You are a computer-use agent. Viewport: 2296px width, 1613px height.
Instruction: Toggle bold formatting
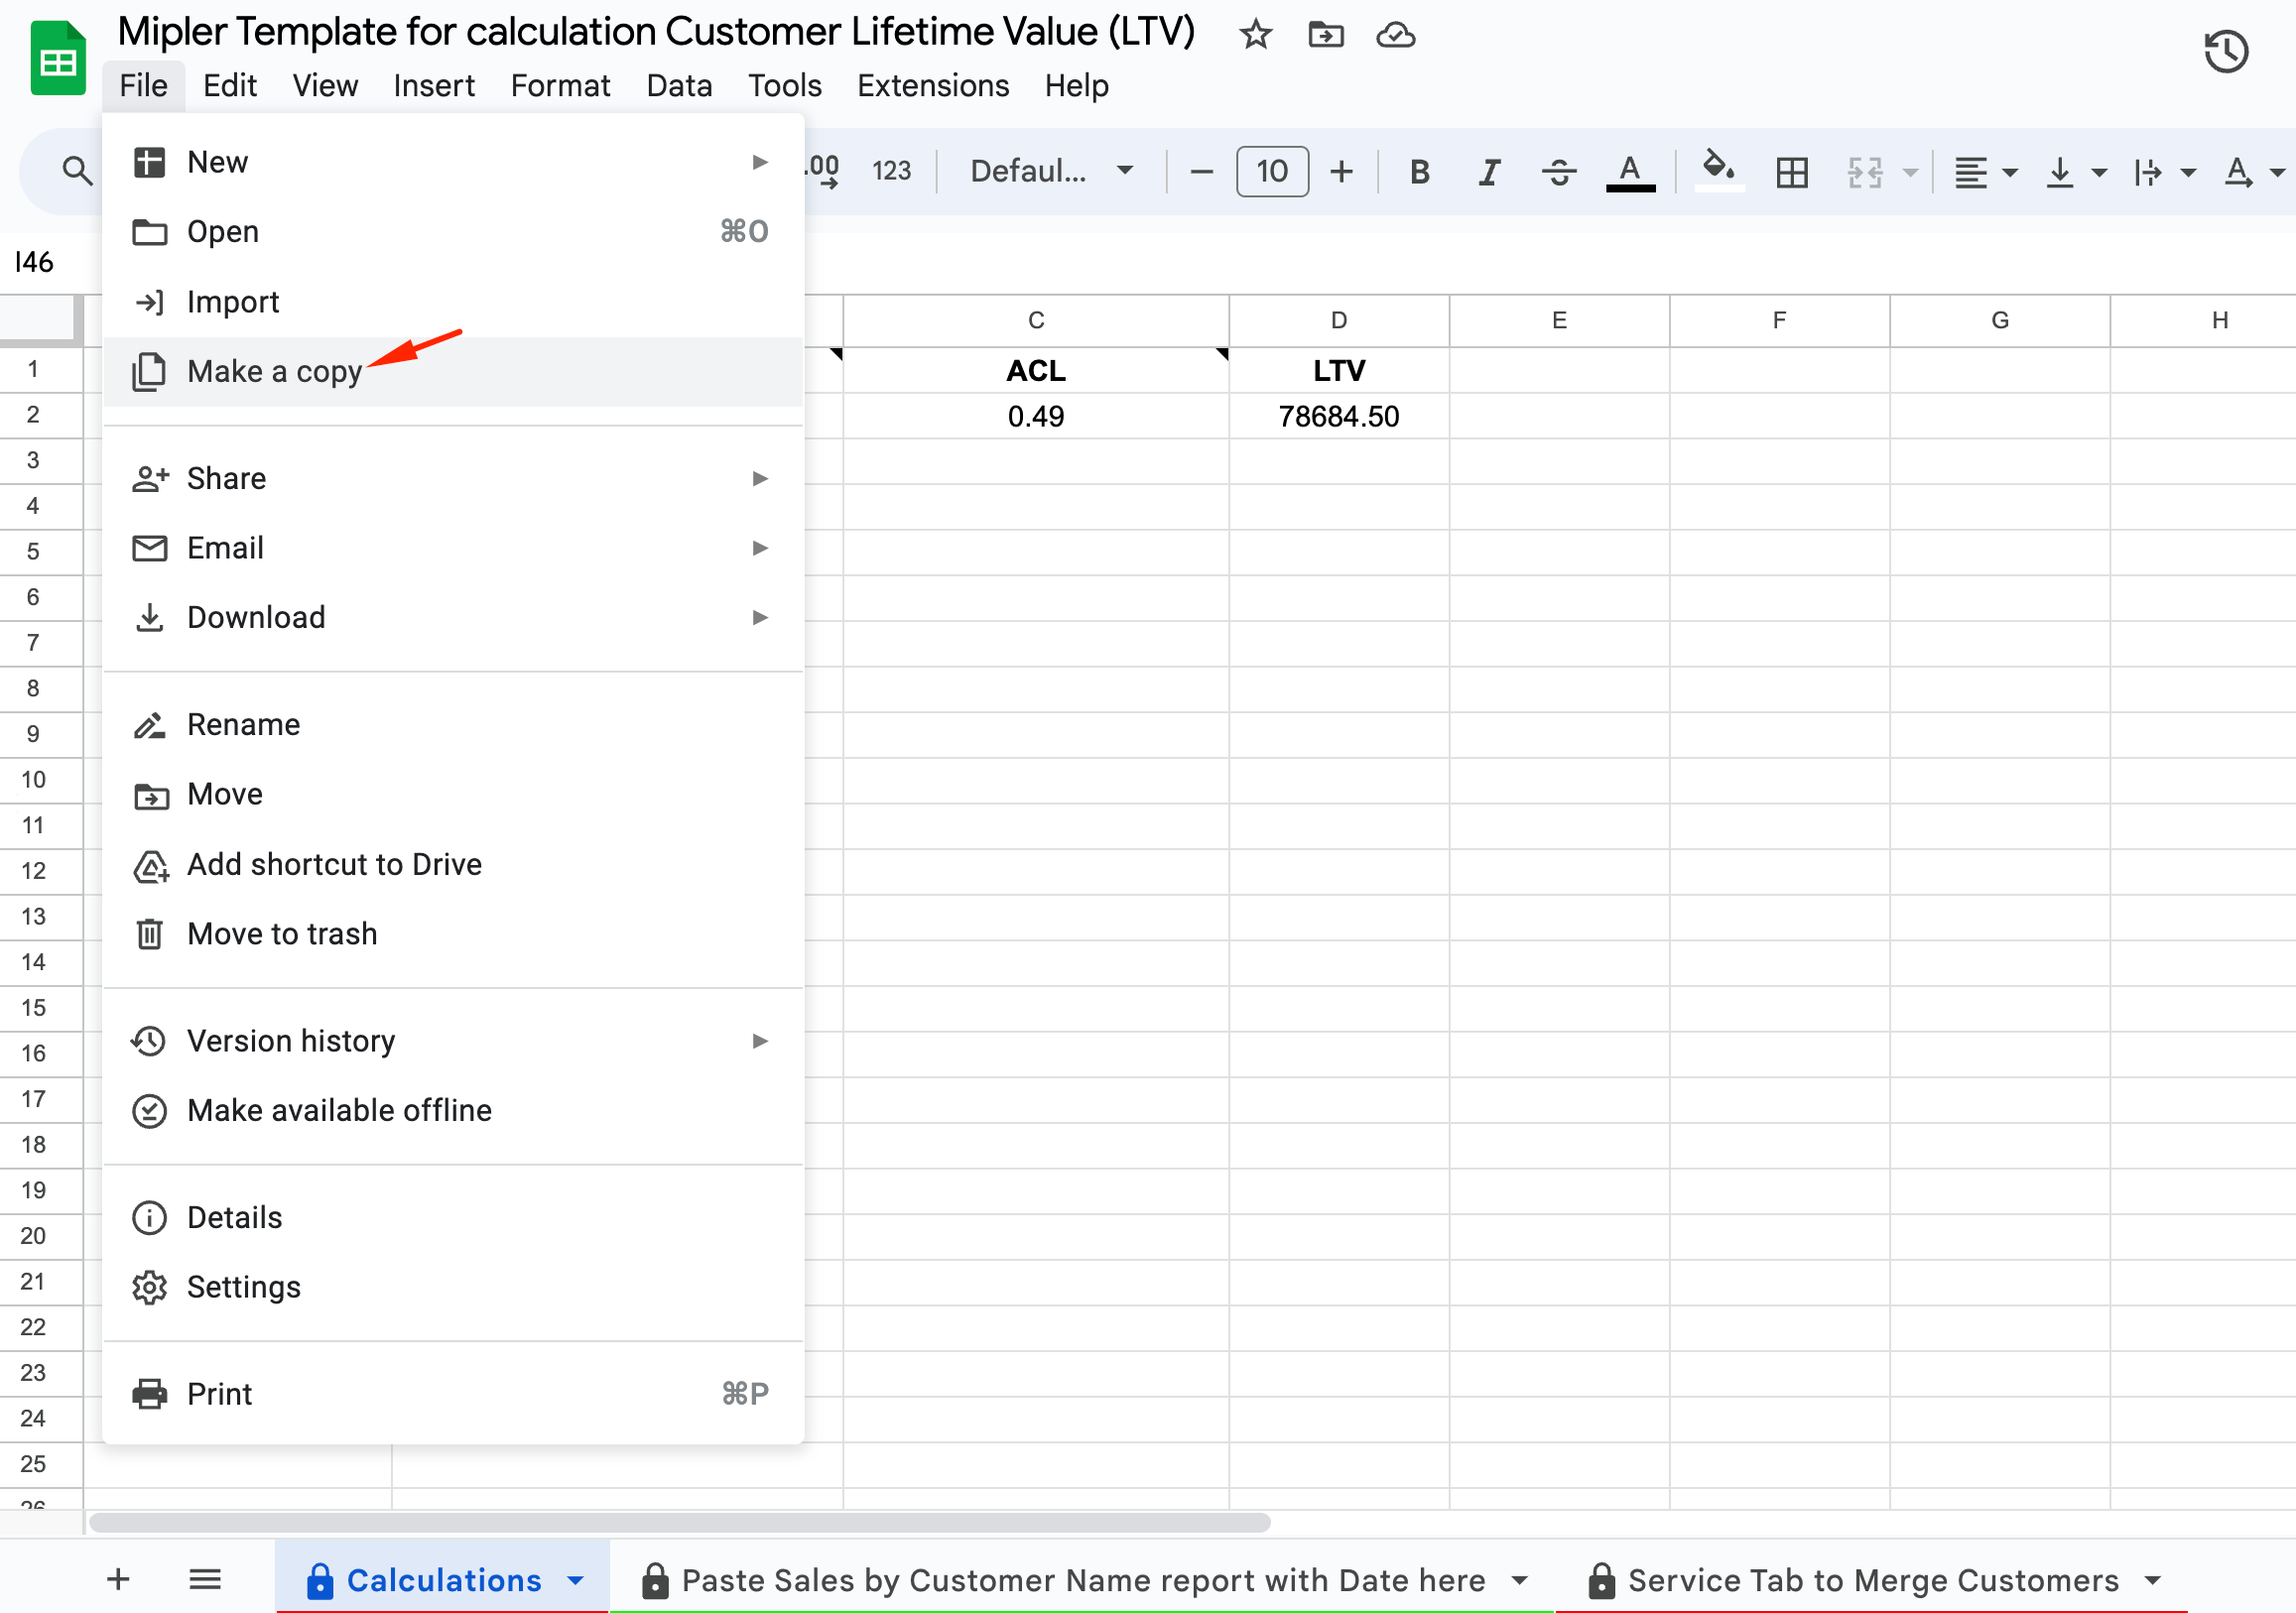point(1418,172)
